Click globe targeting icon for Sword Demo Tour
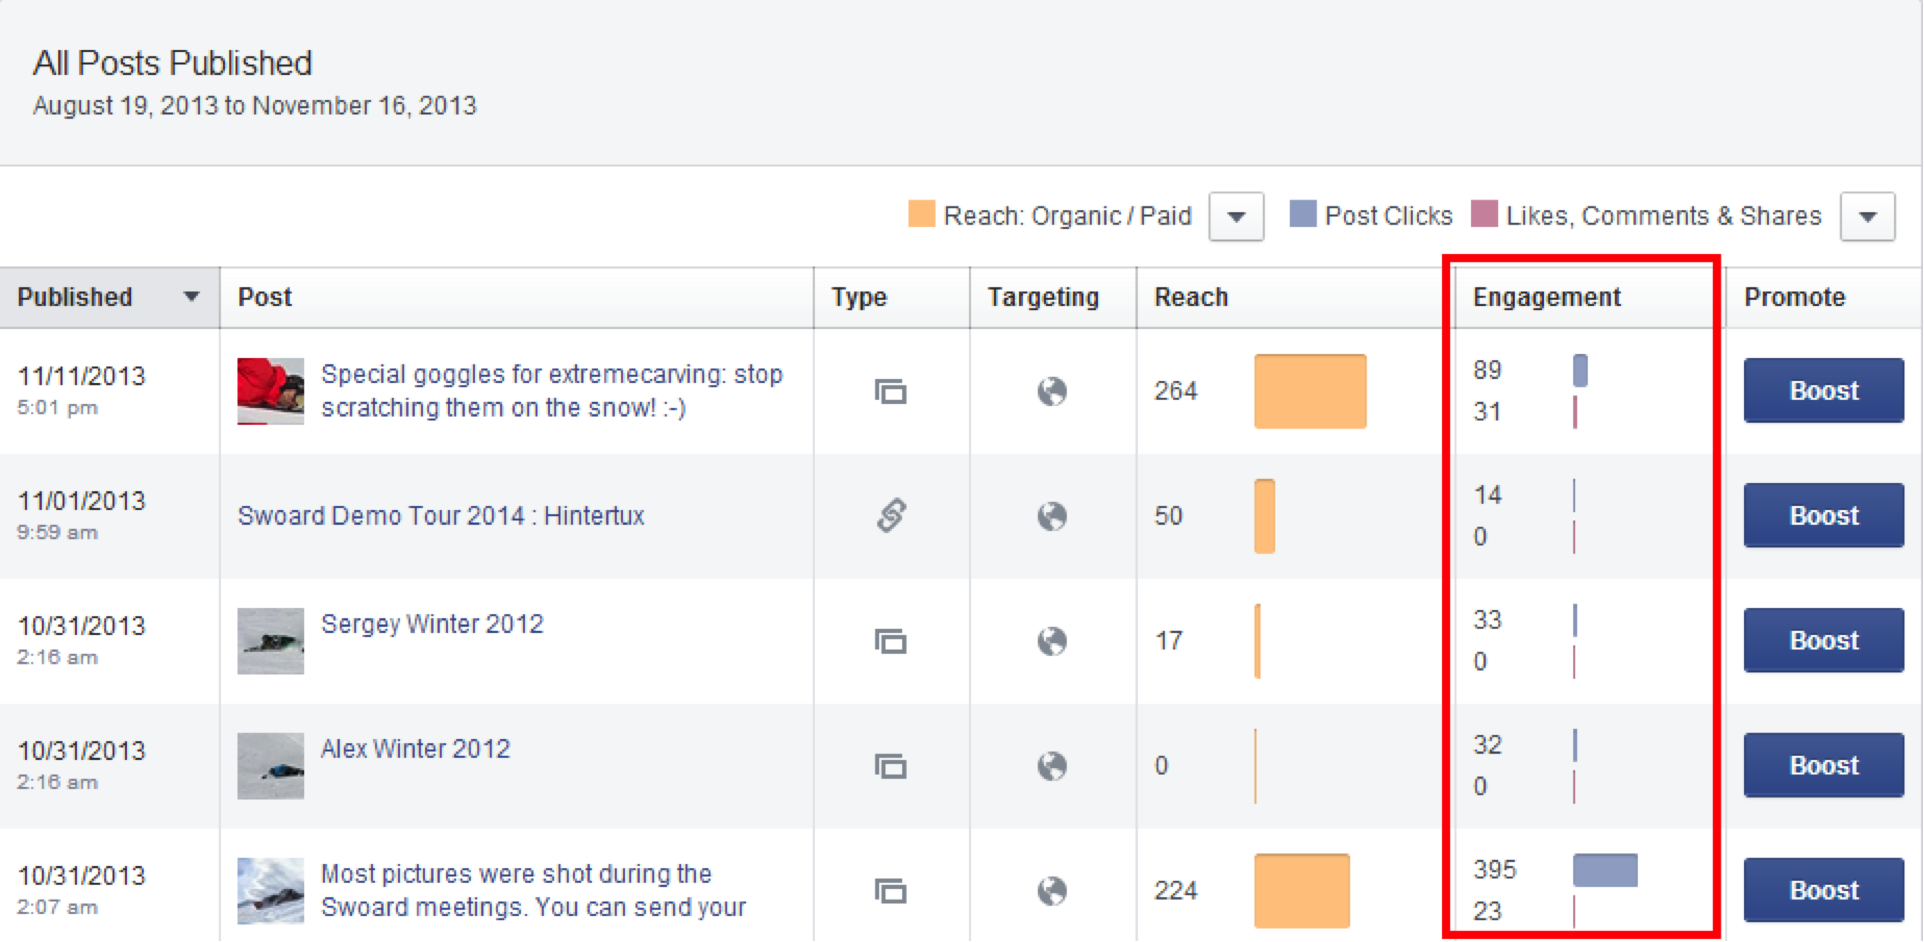This screenshot has height=942, width=1924. tap(1051, 516)
